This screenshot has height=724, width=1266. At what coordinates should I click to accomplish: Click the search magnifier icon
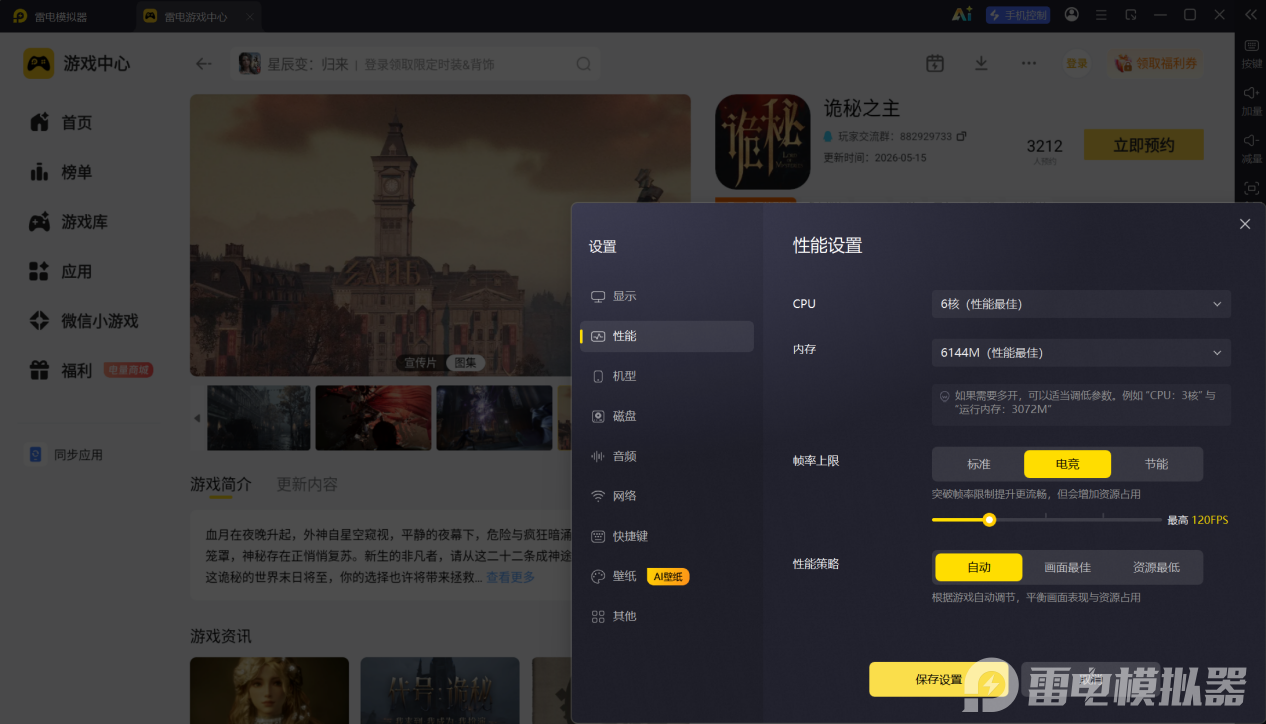point(583,64)
